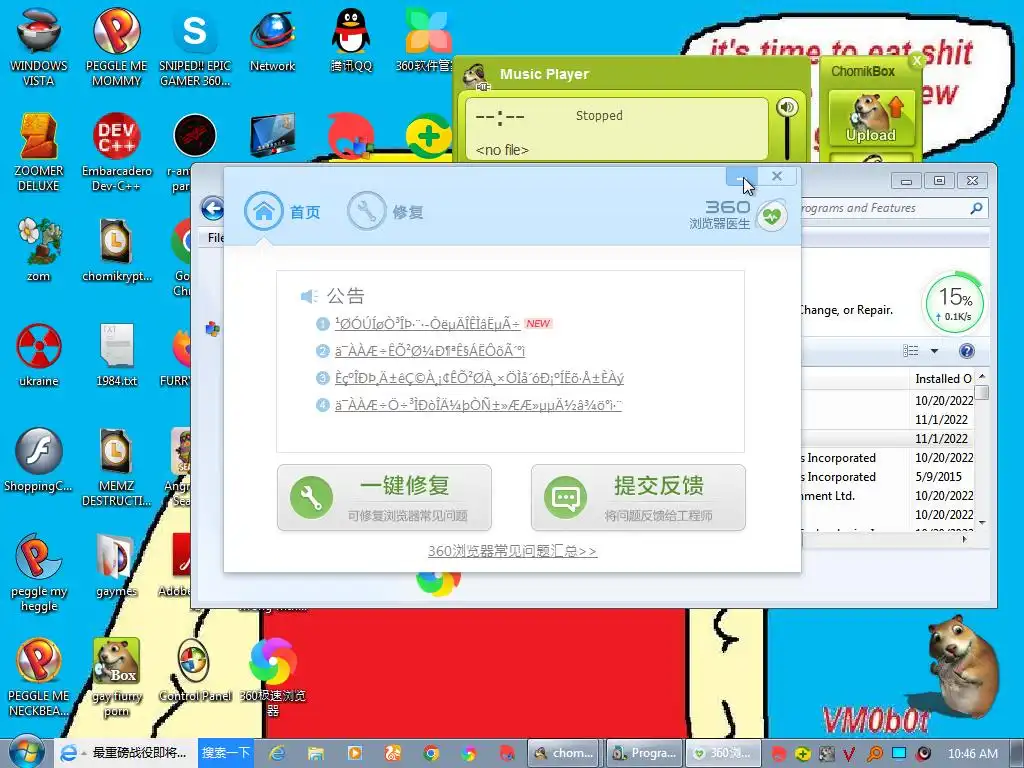Click the 提交反馈 submit feedback button

click(638, 498)
